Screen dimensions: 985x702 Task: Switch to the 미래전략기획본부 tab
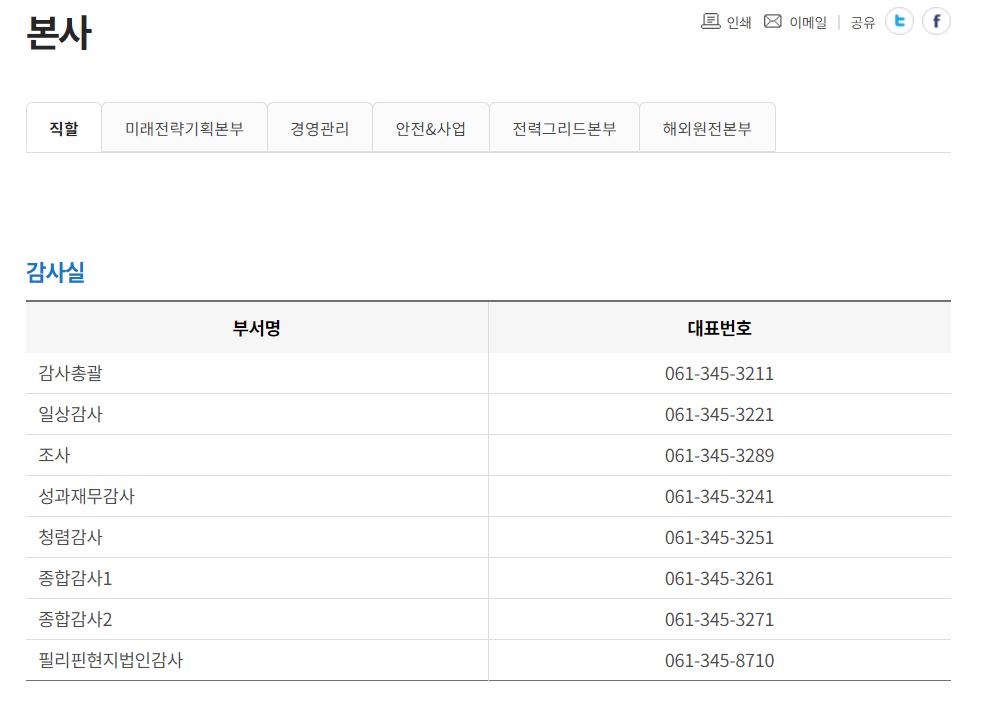[184, 128]
